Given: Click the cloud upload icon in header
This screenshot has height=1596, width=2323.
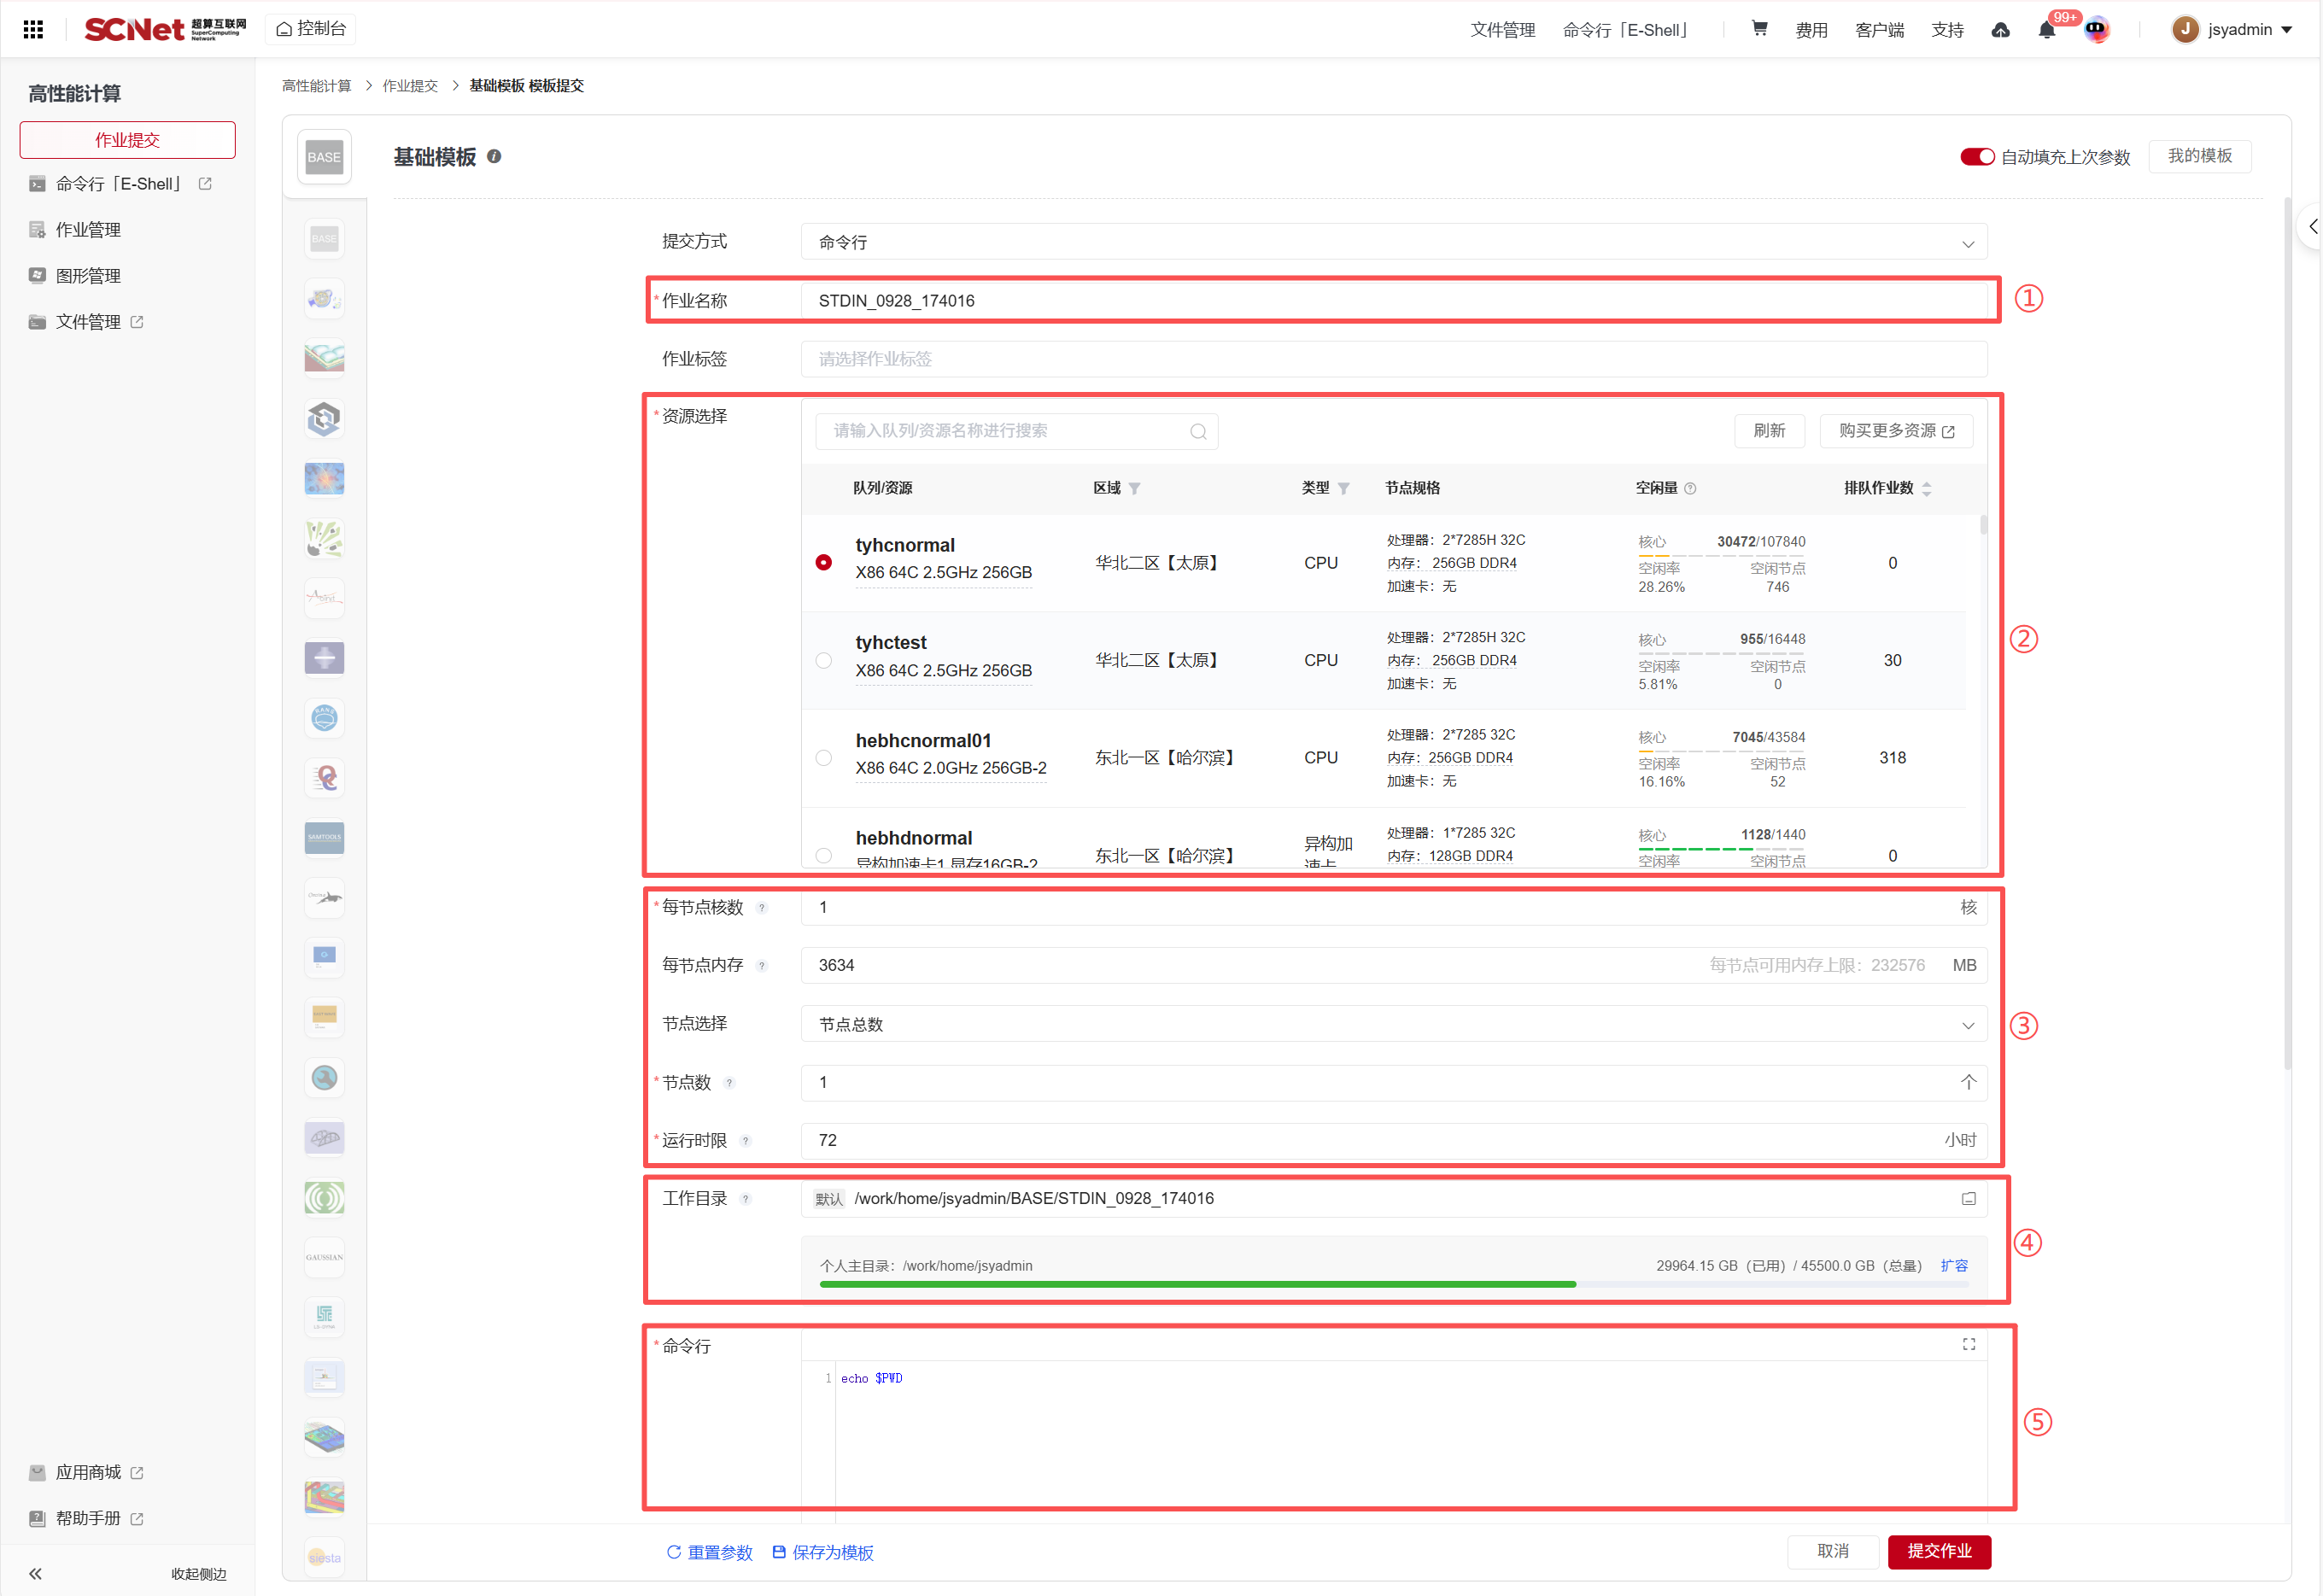Looking at the screenshot, I should (2000, 30).
